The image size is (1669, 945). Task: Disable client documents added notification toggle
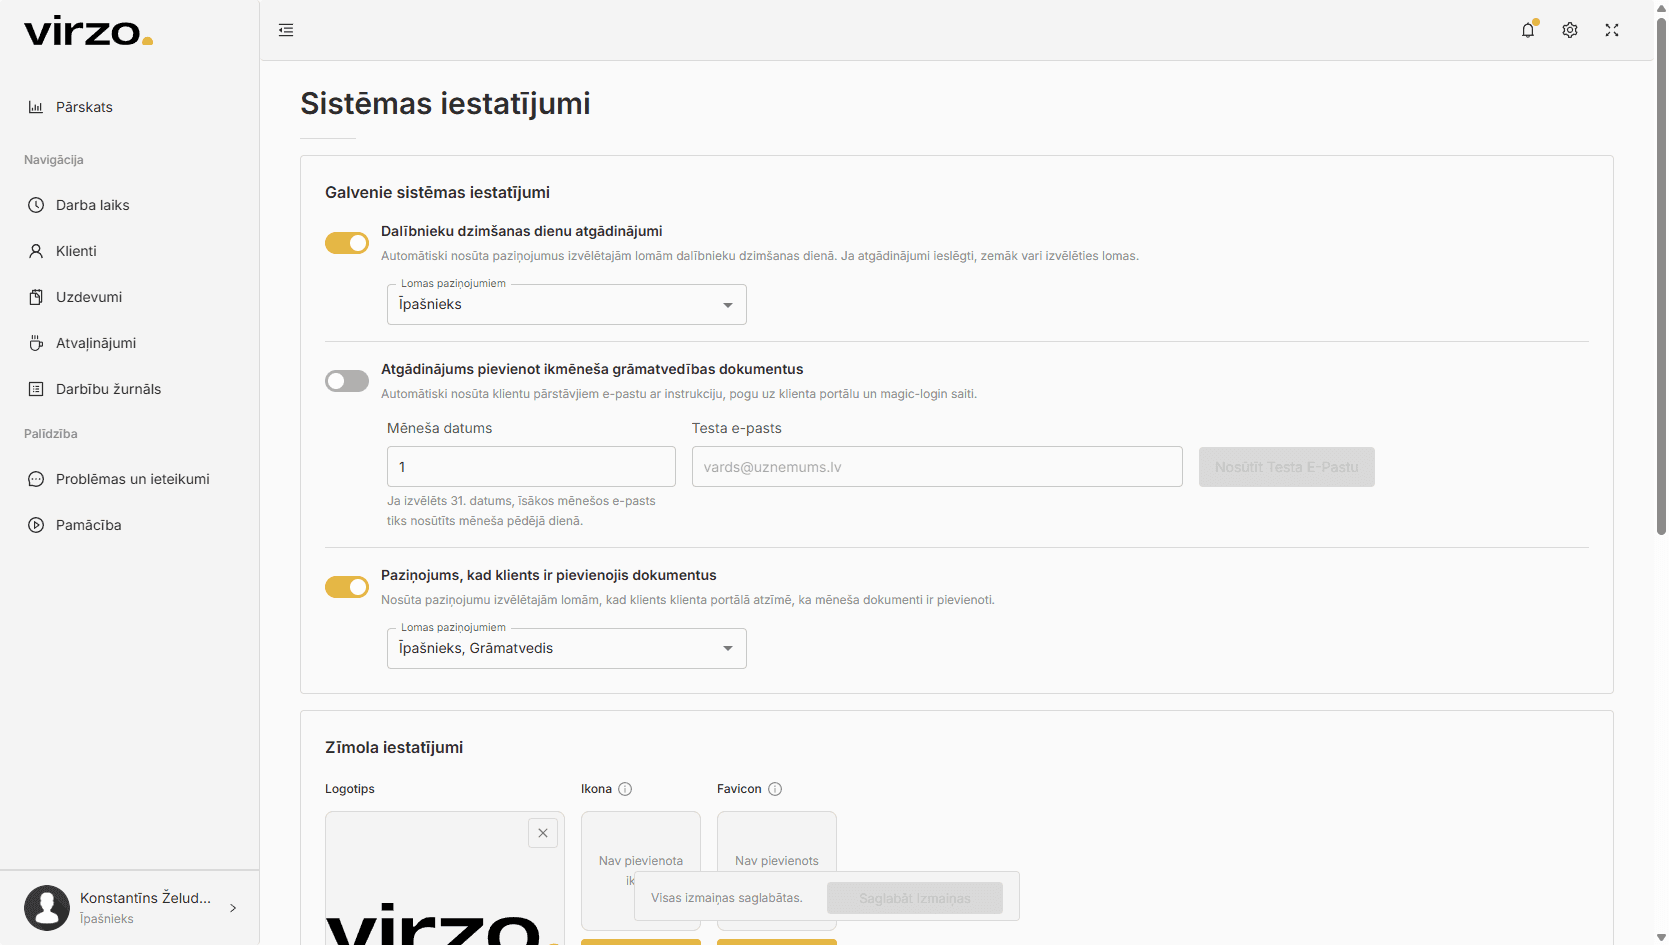pos(347,587)
